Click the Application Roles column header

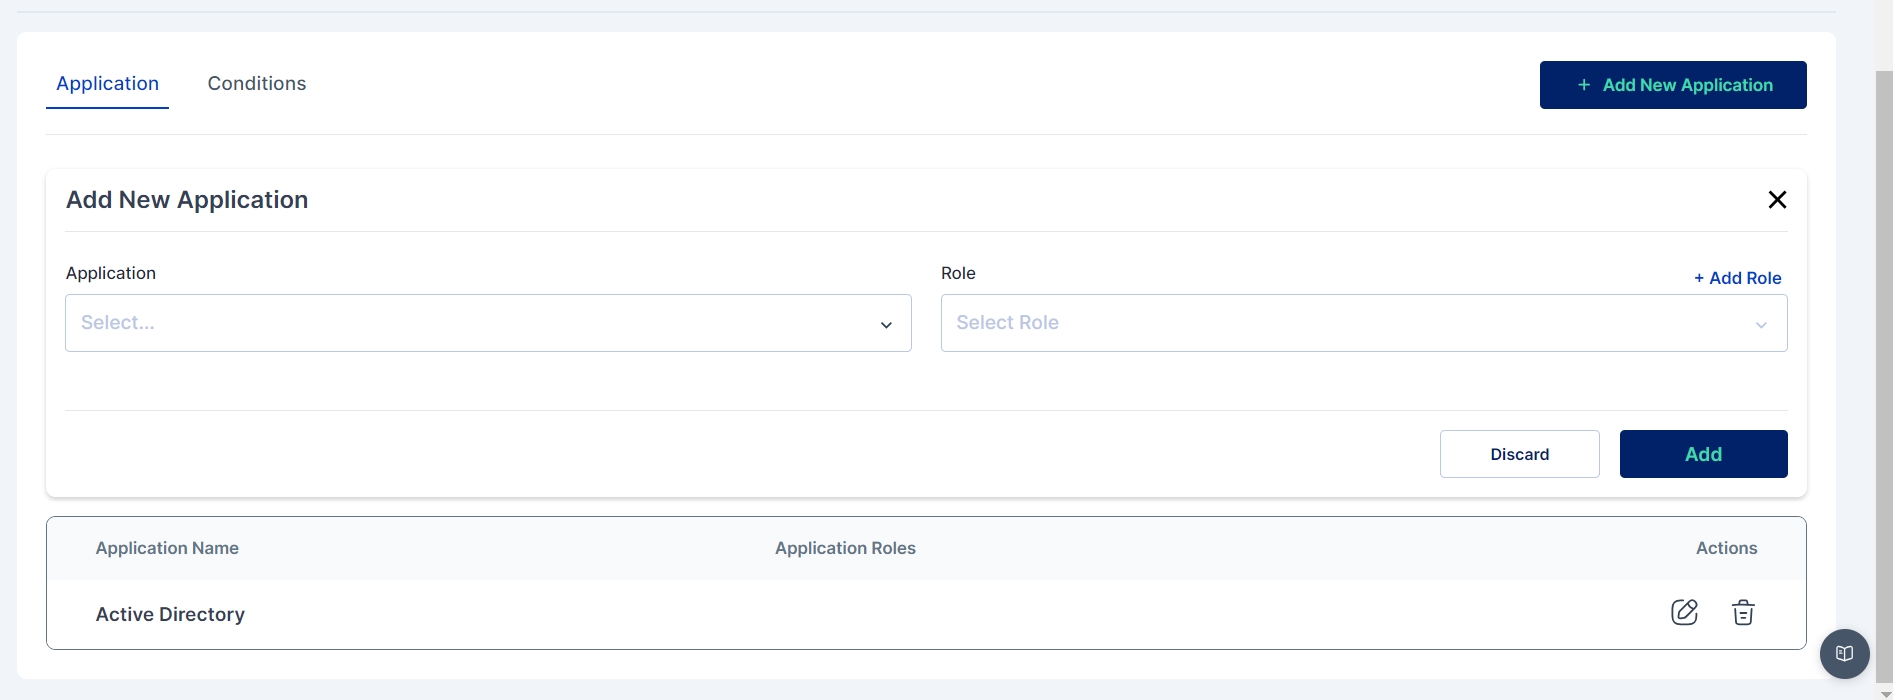click(845, 548)
